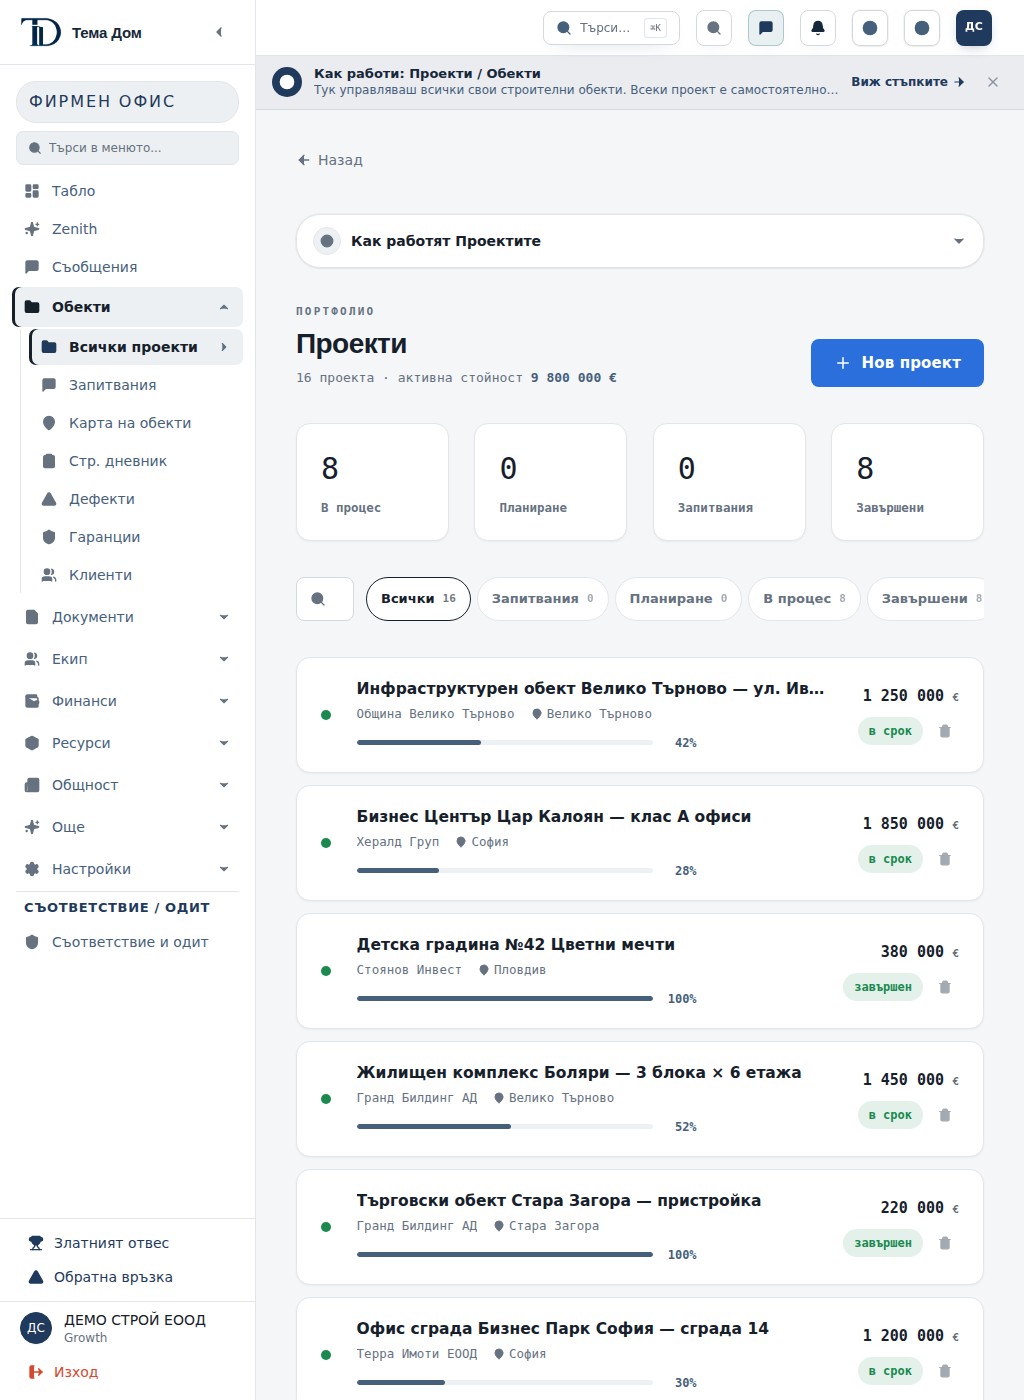The height and width of the screenshot is (1400, 1024).
Task: Delete the Инфраструктурен обект Велико Търново project
Action: click(x=945, y=731)
